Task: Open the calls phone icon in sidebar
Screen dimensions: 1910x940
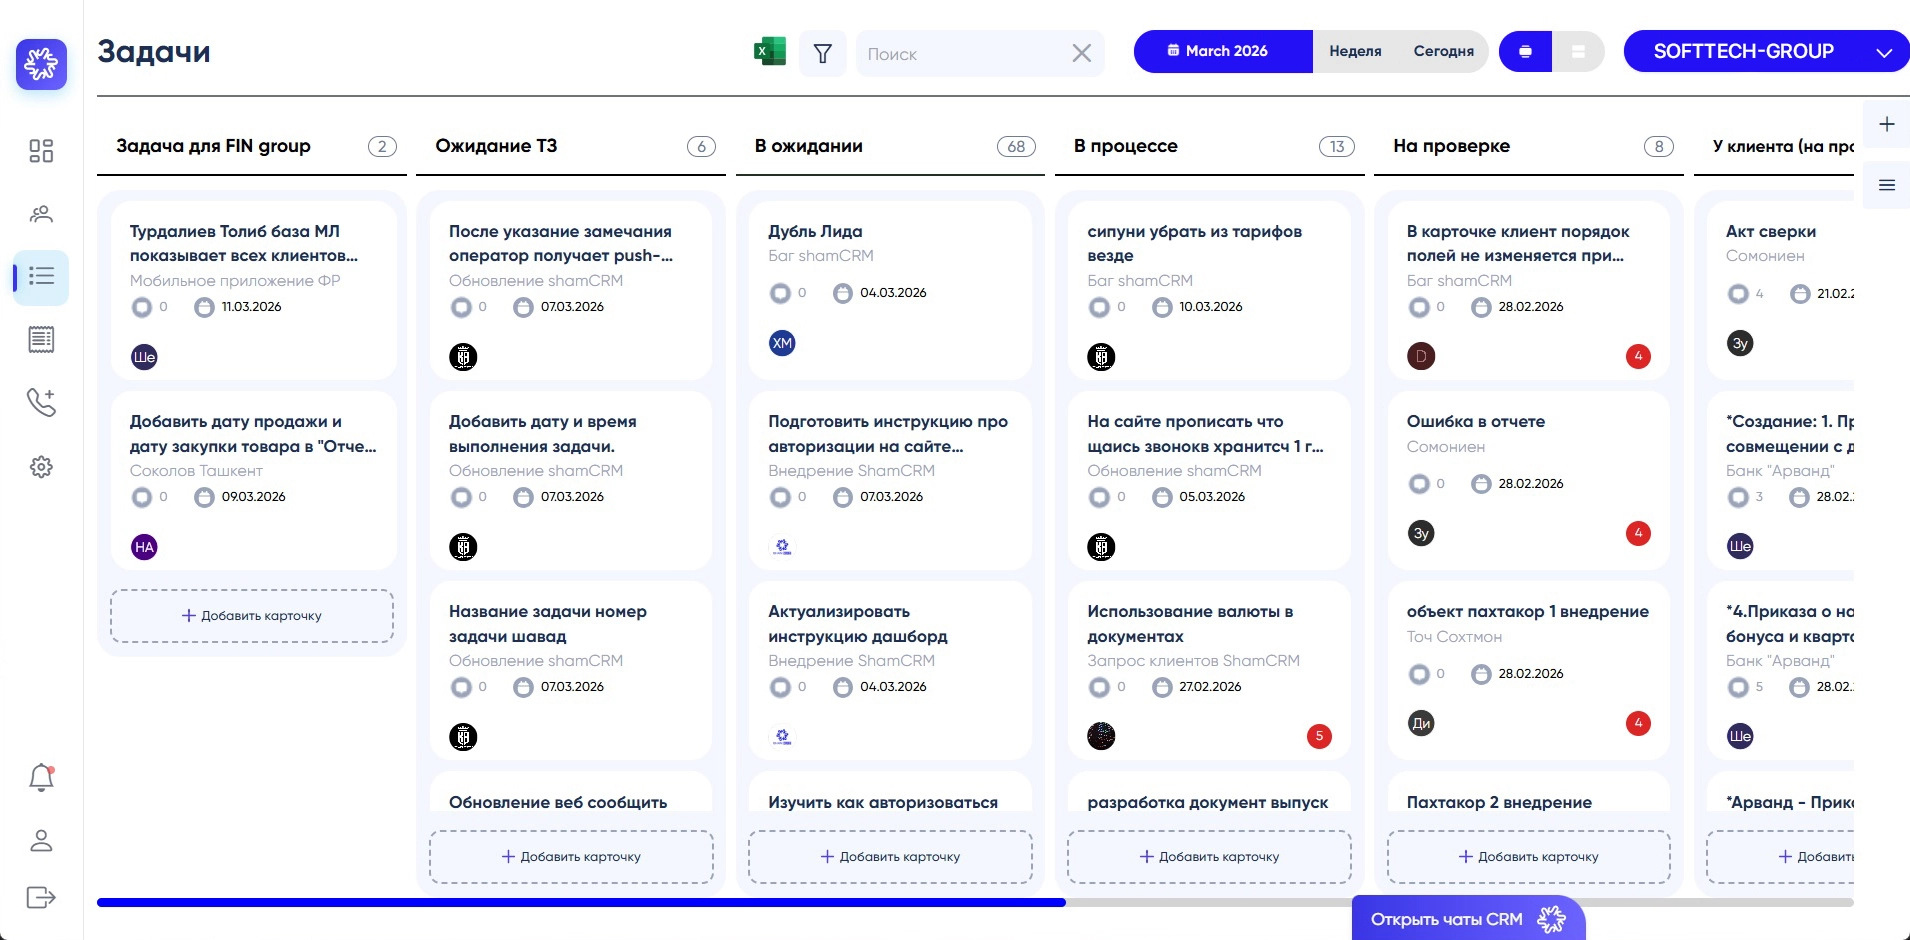Action: [41, 402]
